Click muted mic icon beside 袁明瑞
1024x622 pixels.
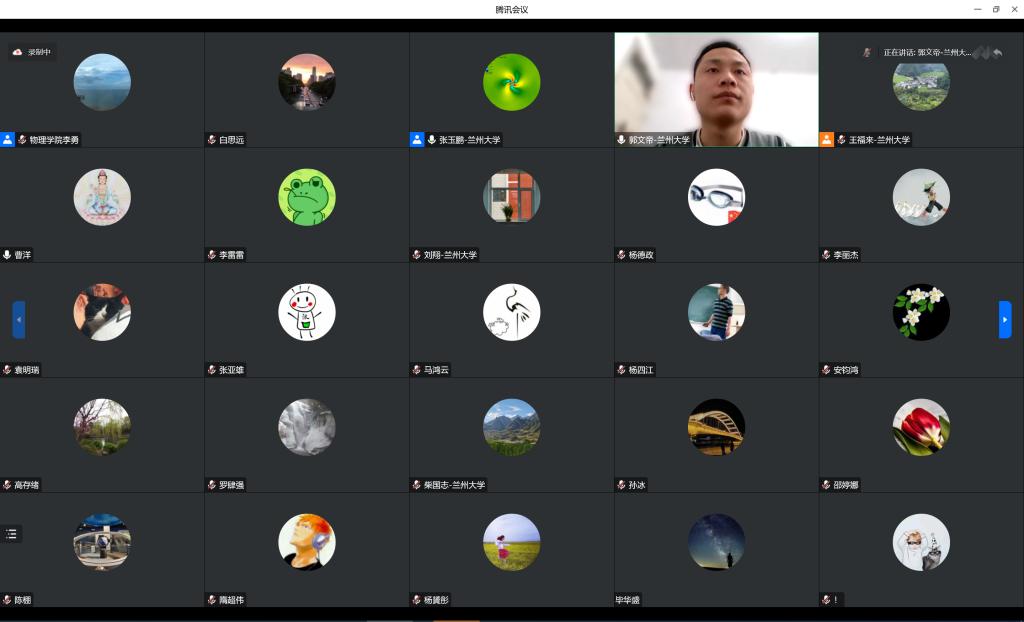7,370
